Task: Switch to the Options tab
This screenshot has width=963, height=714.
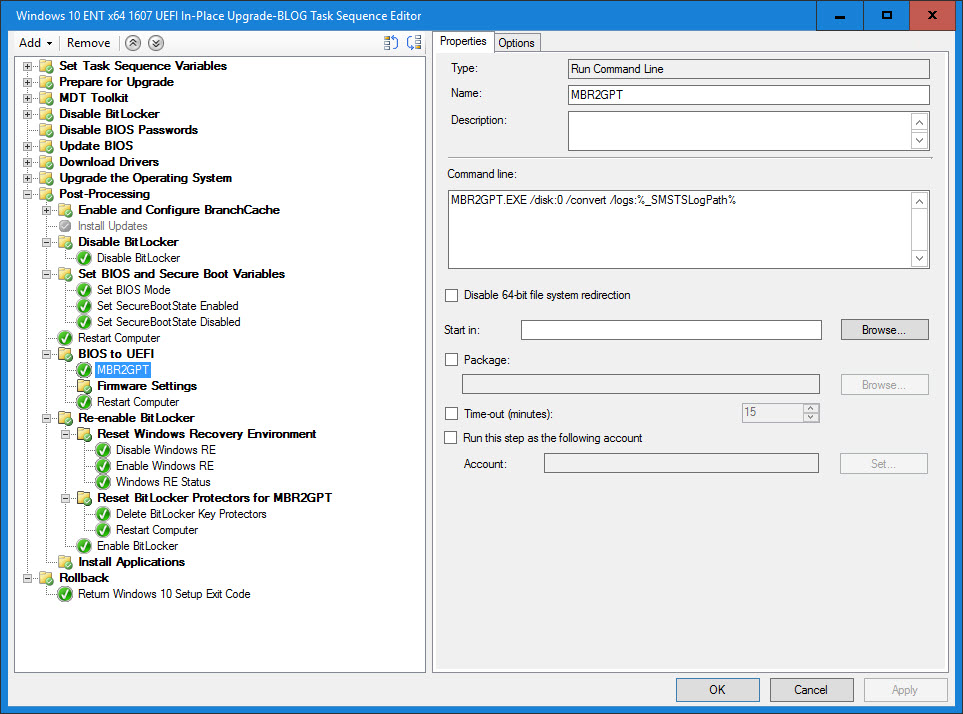Action: pyautogui.click(x=516, y=42)
